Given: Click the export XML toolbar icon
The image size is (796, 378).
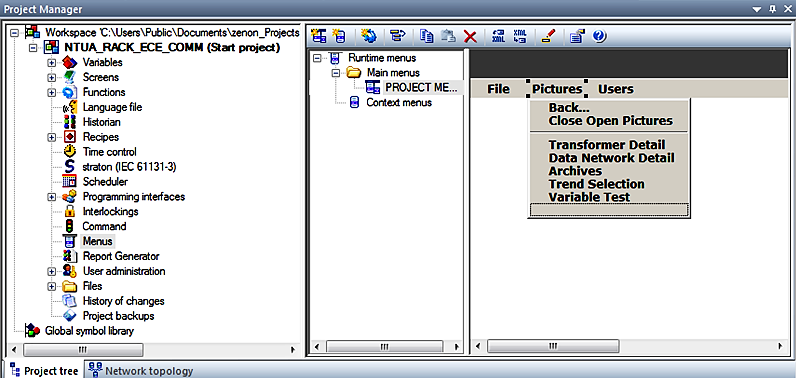Looking at the screenshot, I should click(499, 36).
